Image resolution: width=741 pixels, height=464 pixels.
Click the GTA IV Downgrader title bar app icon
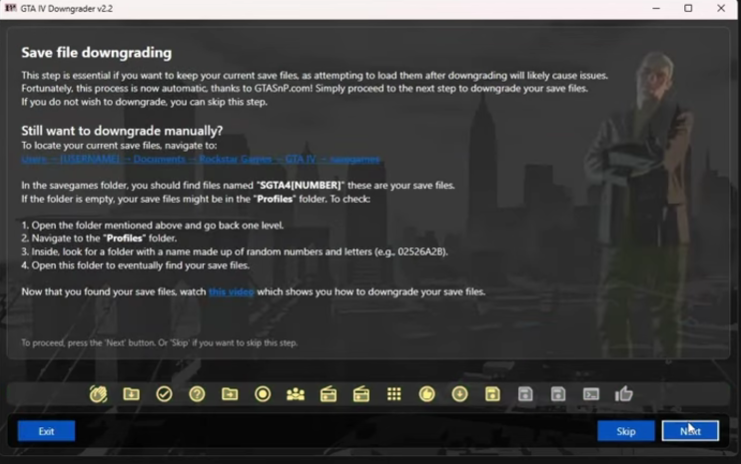[x=10, y=8]
